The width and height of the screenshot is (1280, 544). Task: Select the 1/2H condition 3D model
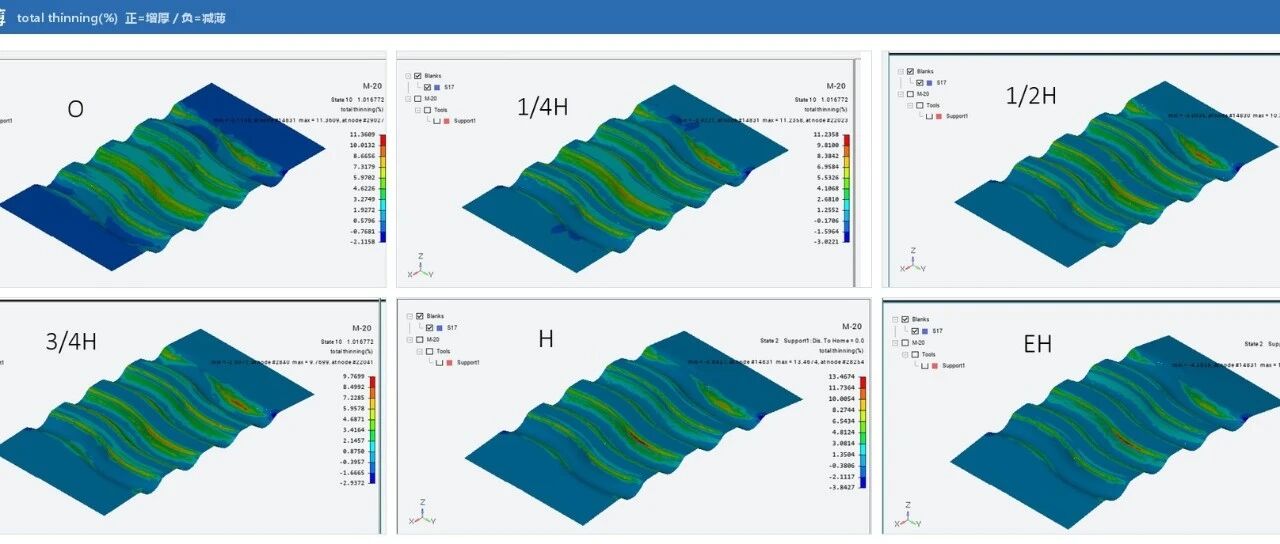[x=1117, y=174]
